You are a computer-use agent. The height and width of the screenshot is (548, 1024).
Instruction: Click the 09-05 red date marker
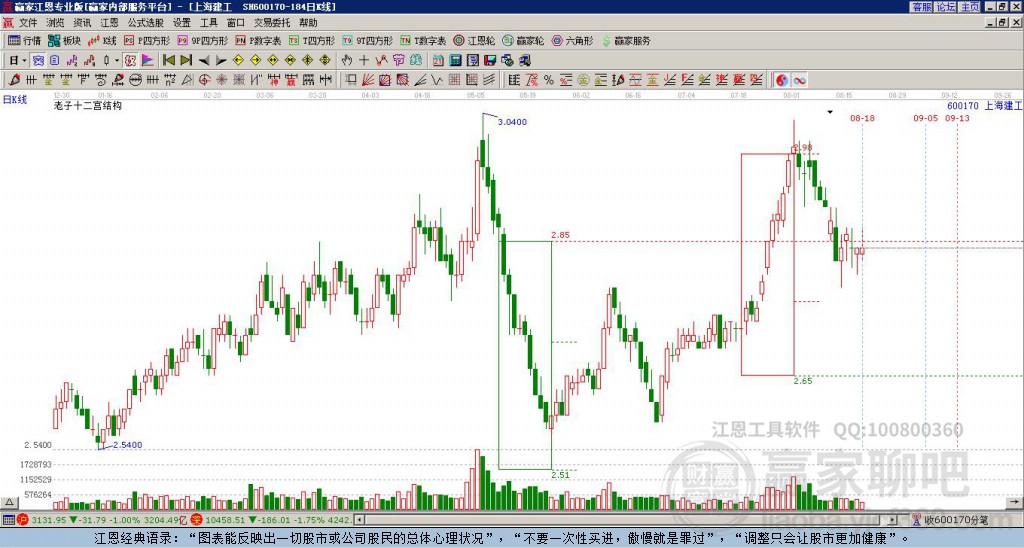point(925,118)
